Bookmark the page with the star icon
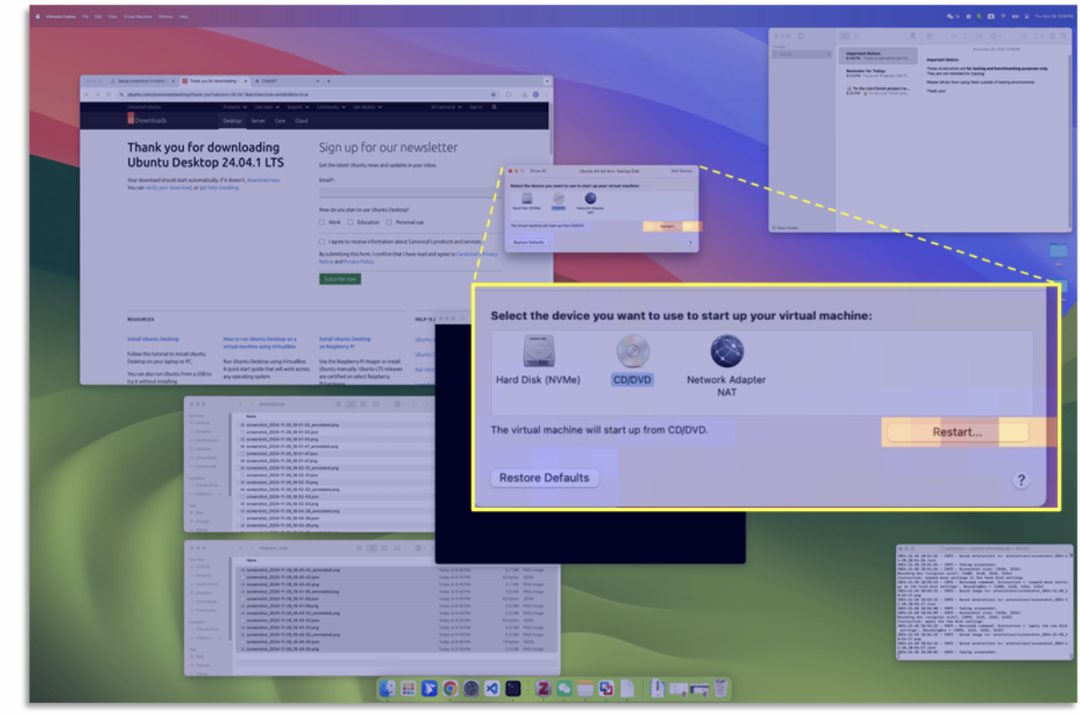The width and height of the screenshot is (1080, 715). click(493, 94)
